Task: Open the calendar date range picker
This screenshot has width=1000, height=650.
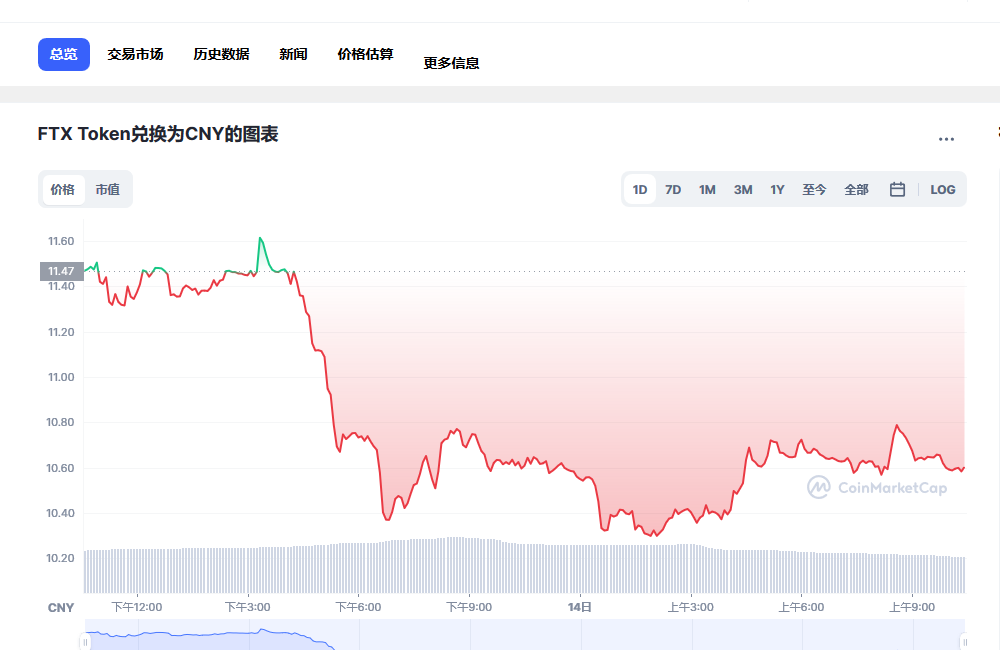Action: 897,189
